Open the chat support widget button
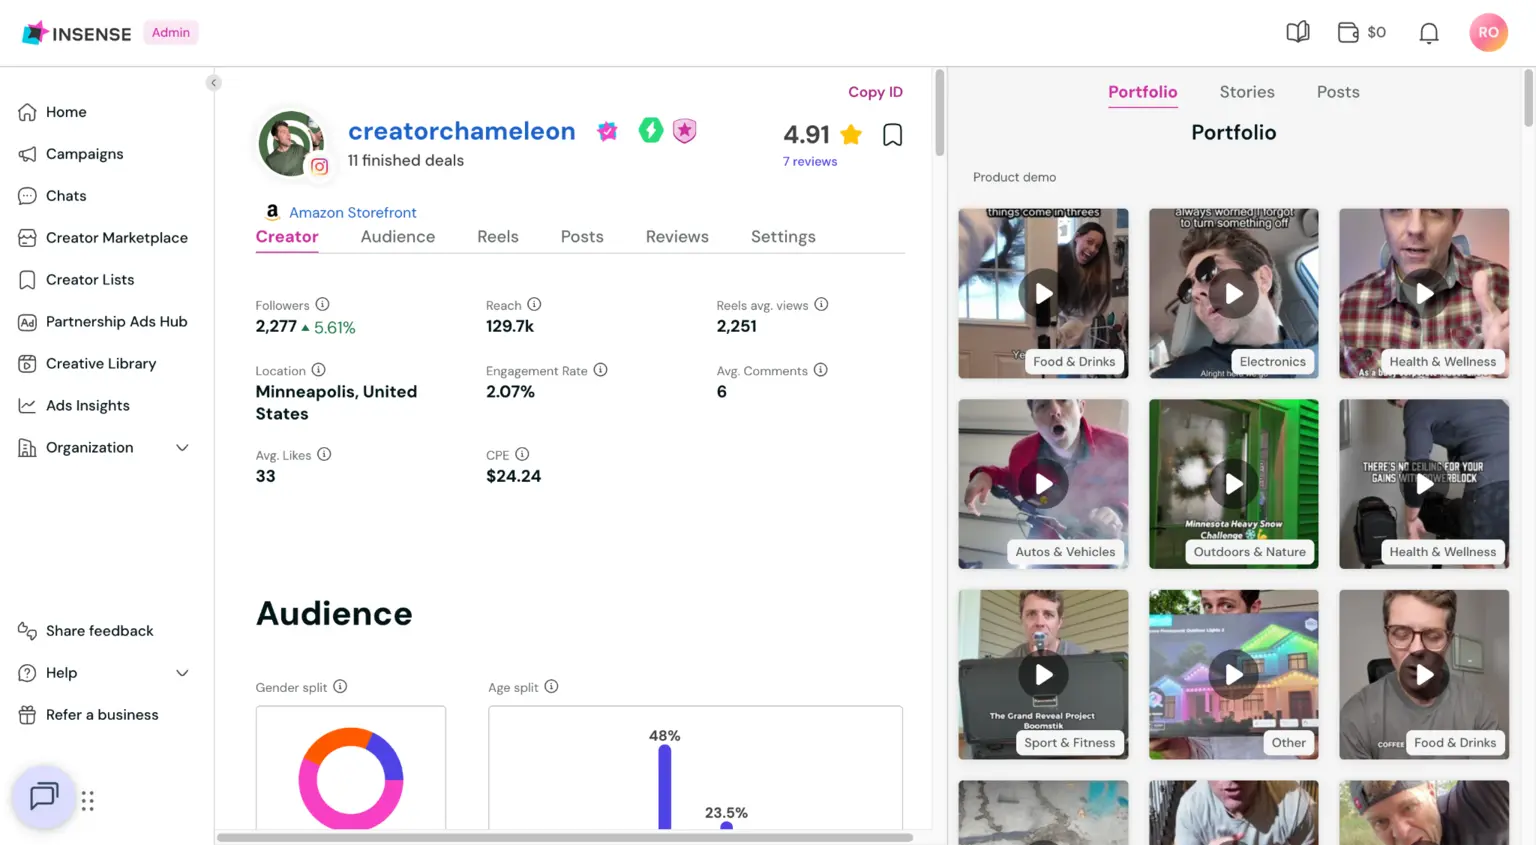Viewport: 1536px width, 845px height. (x=43, y=797)
